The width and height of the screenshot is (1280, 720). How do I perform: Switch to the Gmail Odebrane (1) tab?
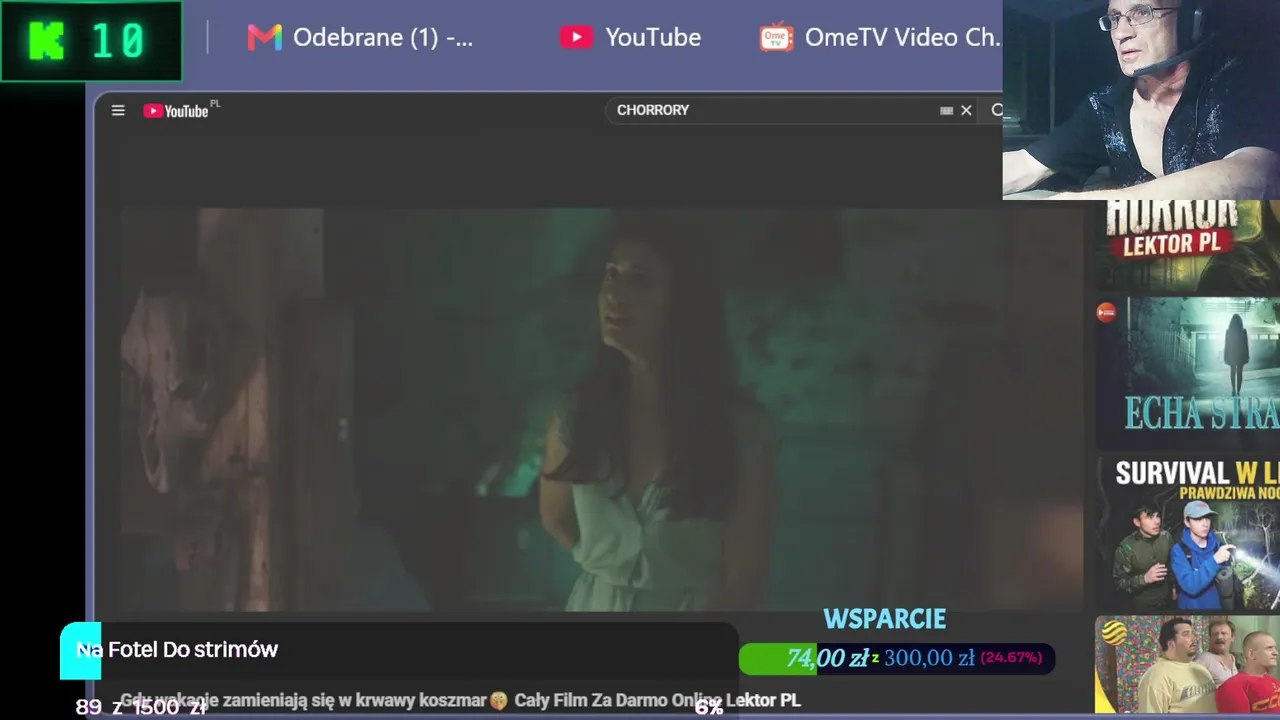coord(360,38)
